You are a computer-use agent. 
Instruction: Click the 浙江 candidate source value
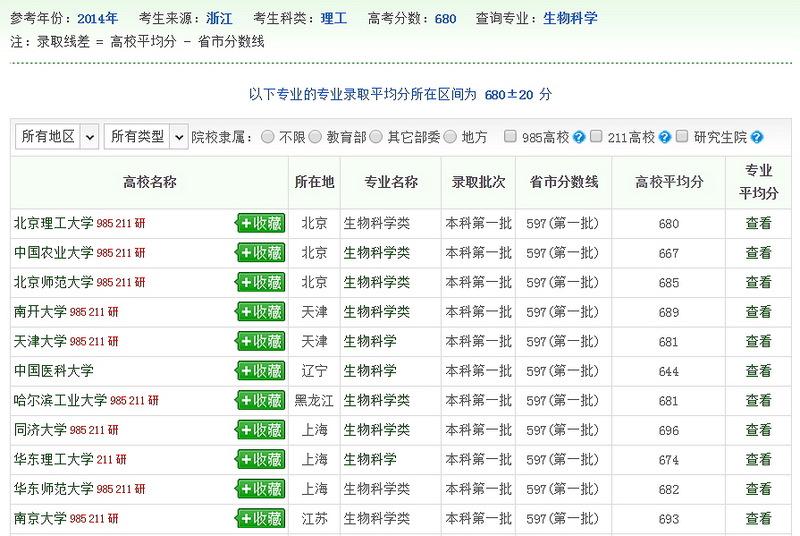click(219, 18)
